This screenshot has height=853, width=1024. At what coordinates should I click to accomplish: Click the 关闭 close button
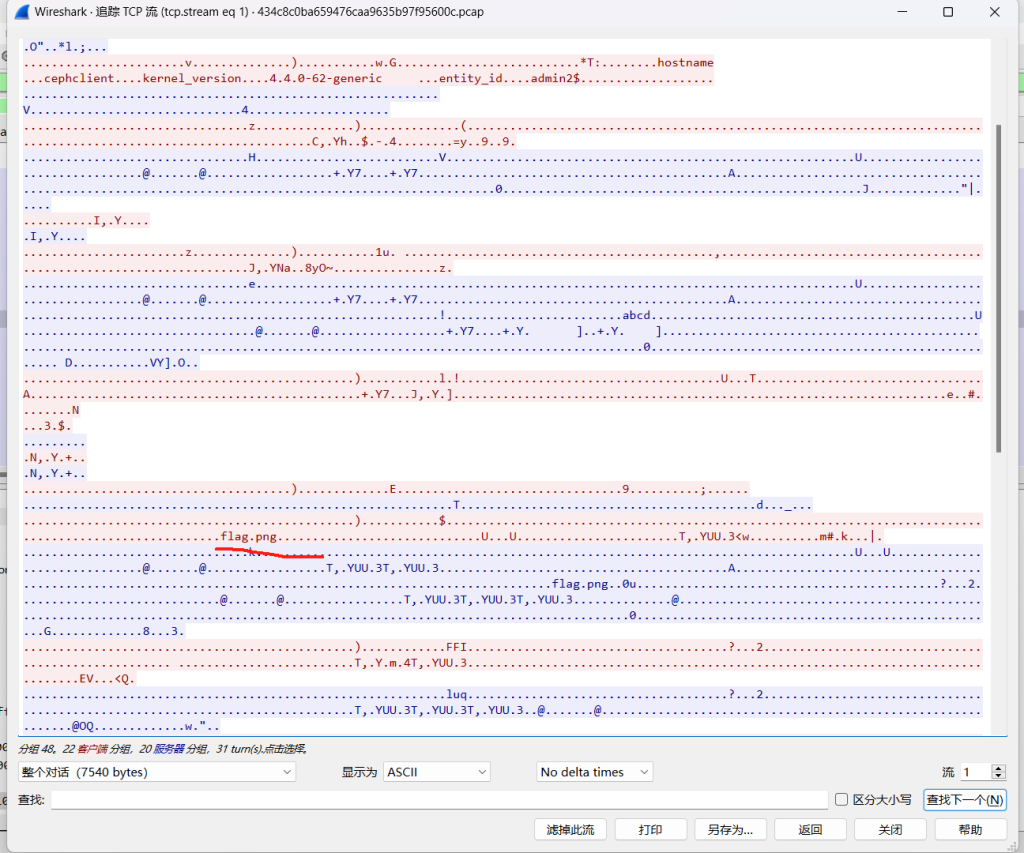coord(890,830)
